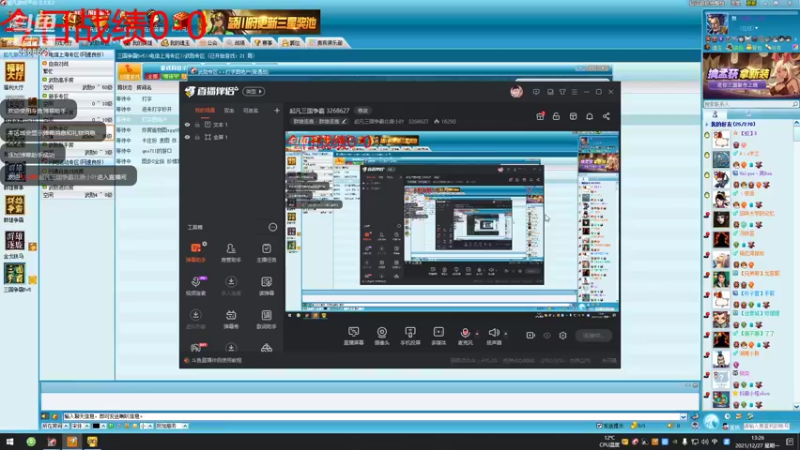800x450 pixels.
Task: Toggle the preview eye icon in bottom bar
Action: pyautogui.click(x=546, y=335)
